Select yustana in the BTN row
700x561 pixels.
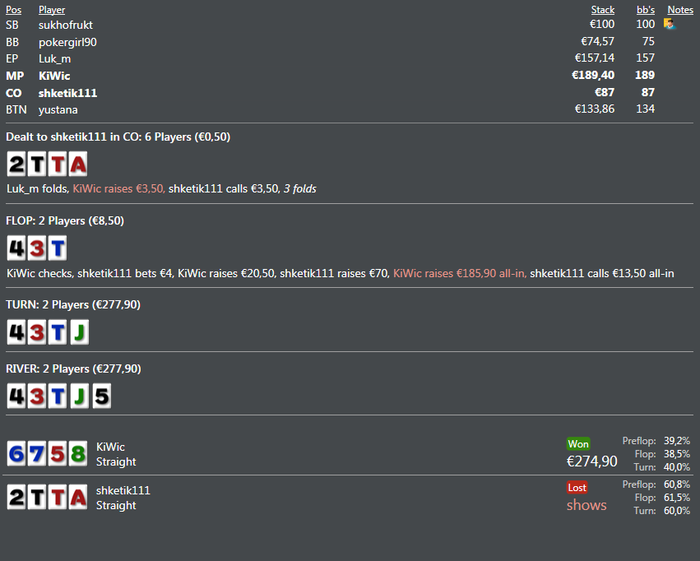click(x=58, y=110)
